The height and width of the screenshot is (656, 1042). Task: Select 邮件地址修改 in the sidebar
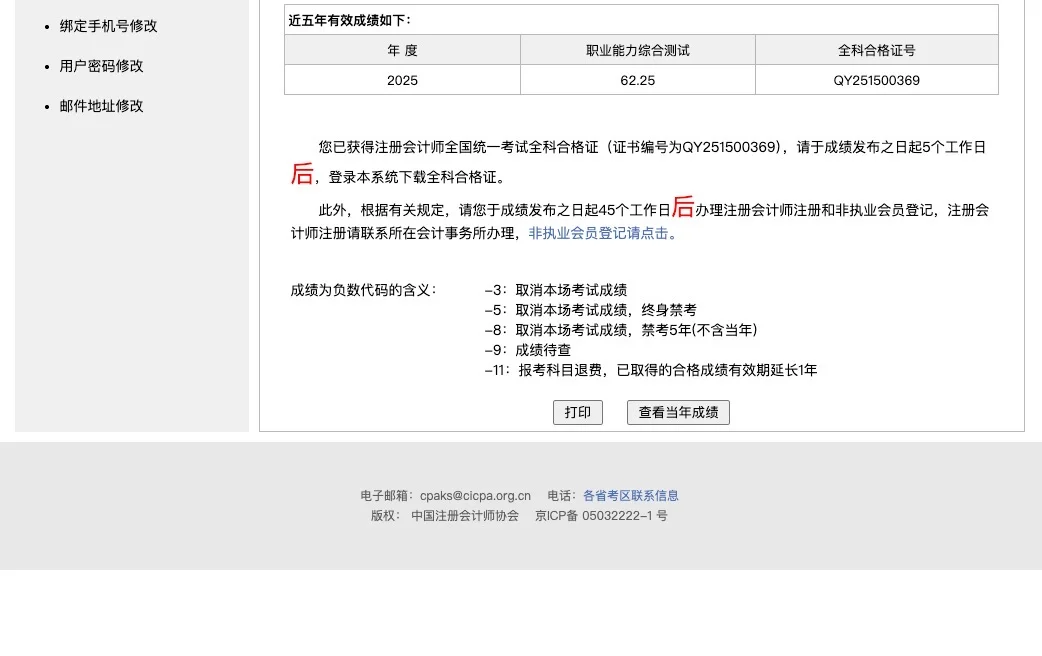click(102, 106)
